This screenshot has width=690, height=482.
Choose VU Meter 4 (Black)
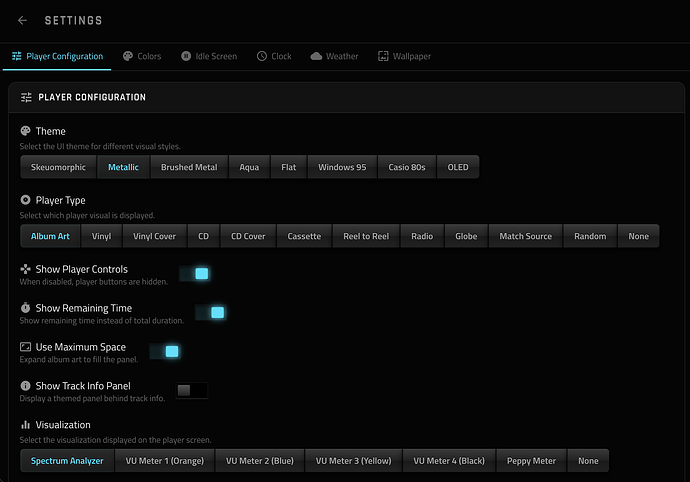coord(449,460)
